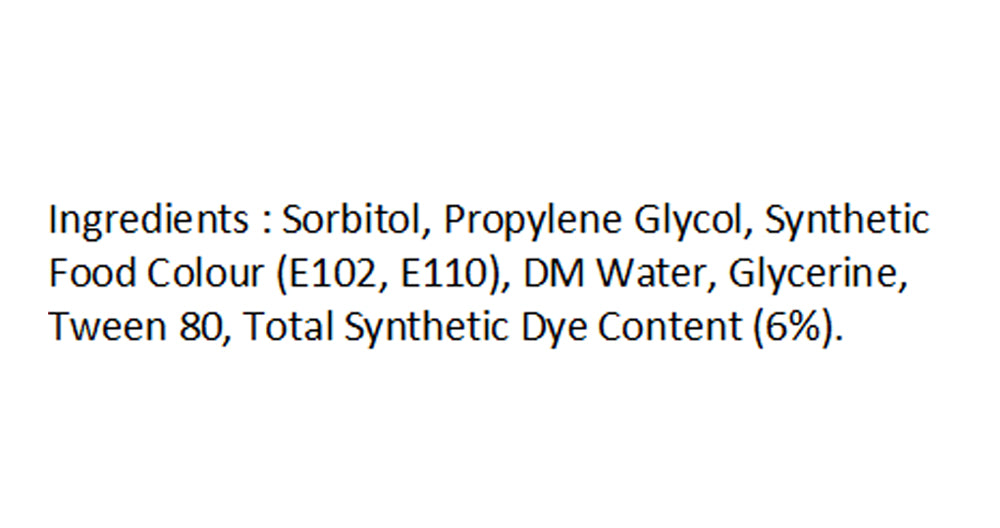Click the word Ingredients
Viewport: 1000px width, 528px height.
tap(149, 221)
